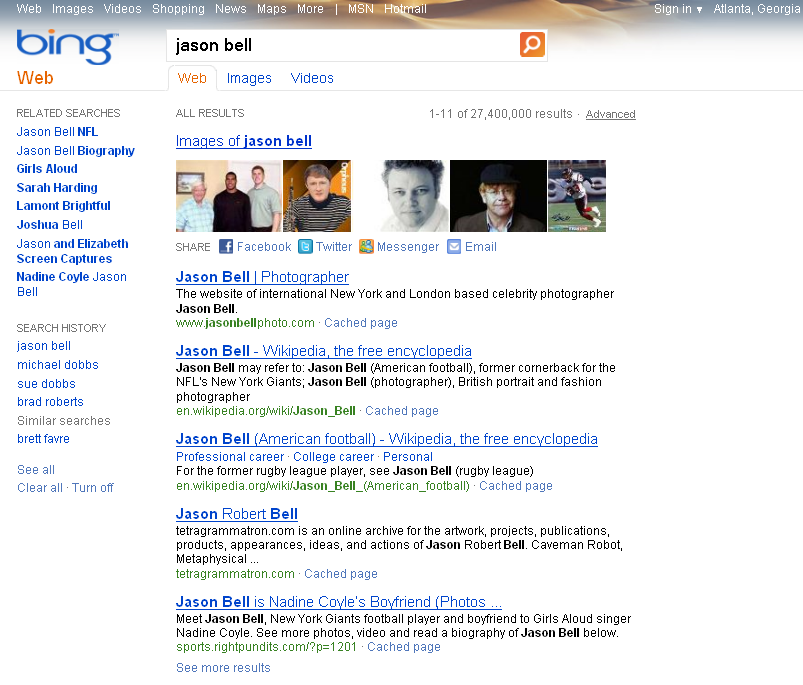This screenshot has width=803, height=685.
Task: Open thumbnail of man wearing black hat
Action: [x=498, y=196]
